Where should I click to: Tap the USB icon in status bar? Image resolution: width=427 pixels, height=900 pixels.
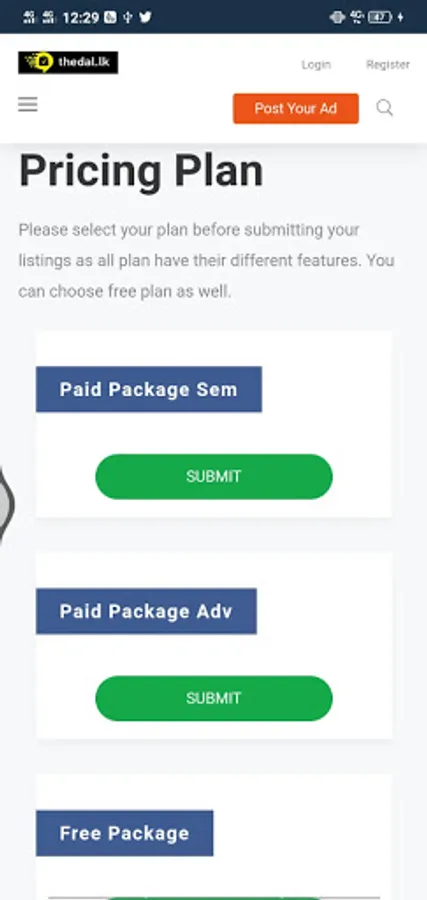coord(127,17)
